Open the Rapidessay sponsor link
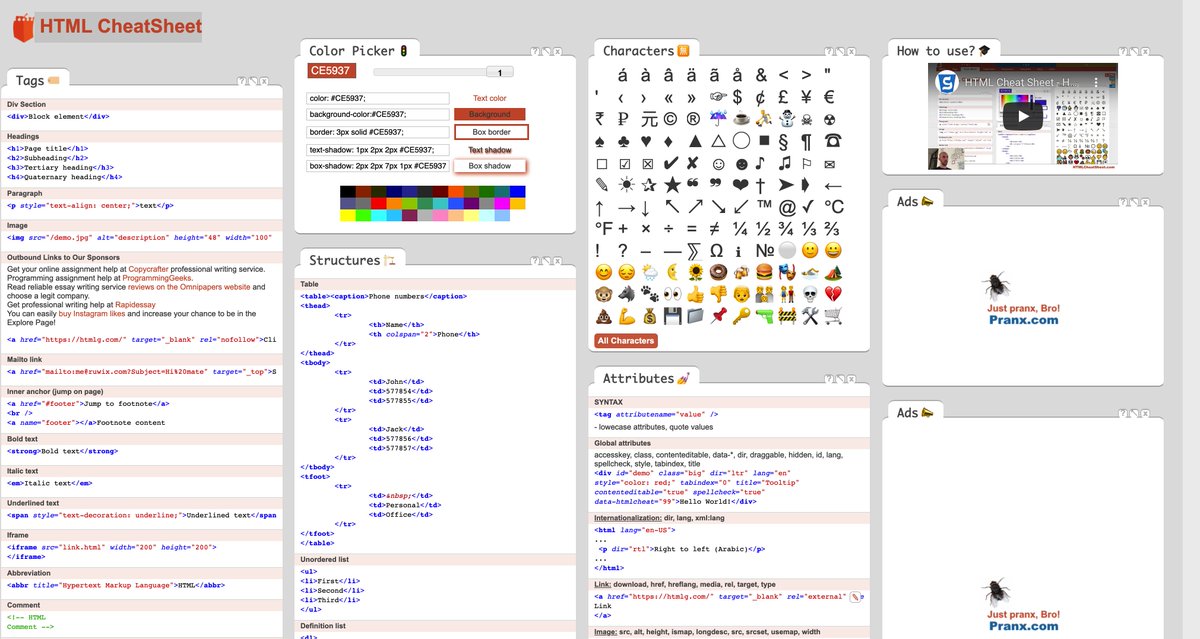 pos(135,305)
